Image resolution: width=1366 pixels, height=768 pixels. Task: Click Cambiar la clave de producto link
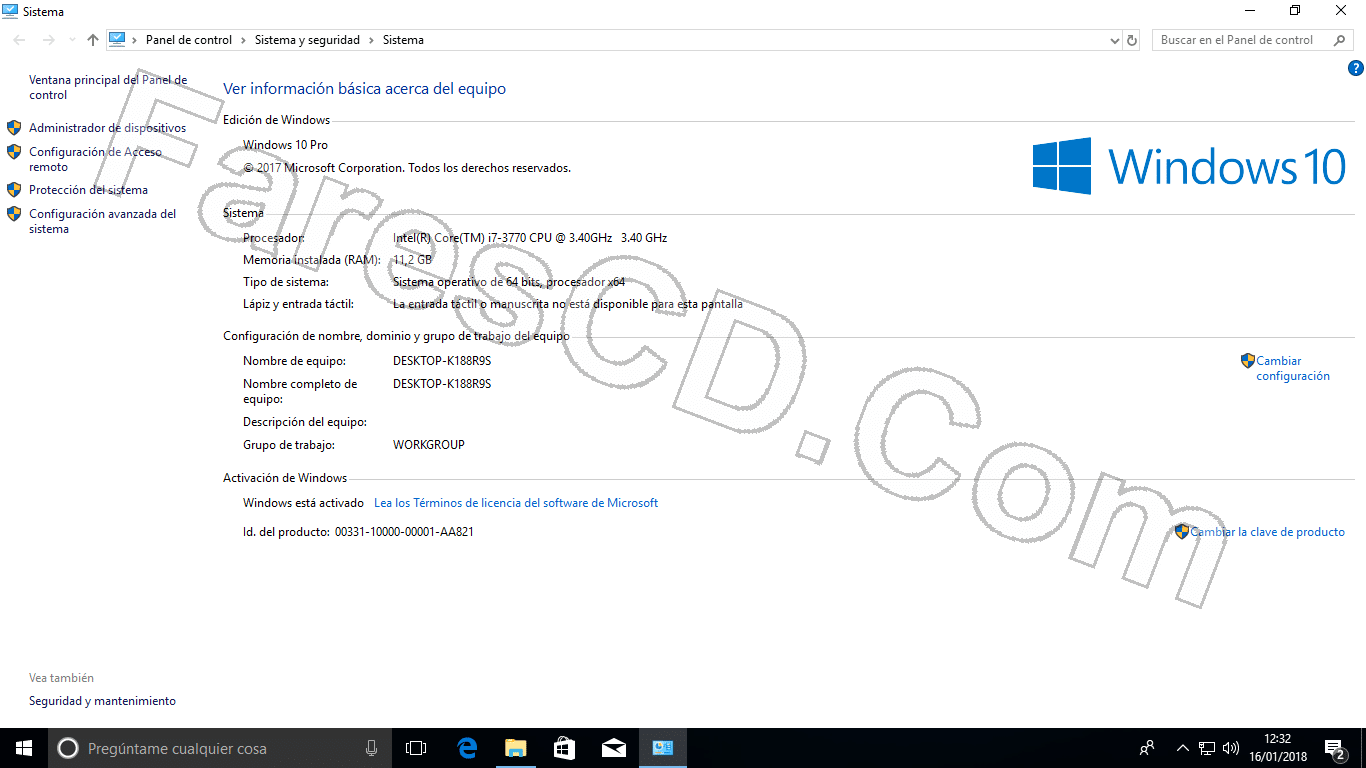(1267, 532)
